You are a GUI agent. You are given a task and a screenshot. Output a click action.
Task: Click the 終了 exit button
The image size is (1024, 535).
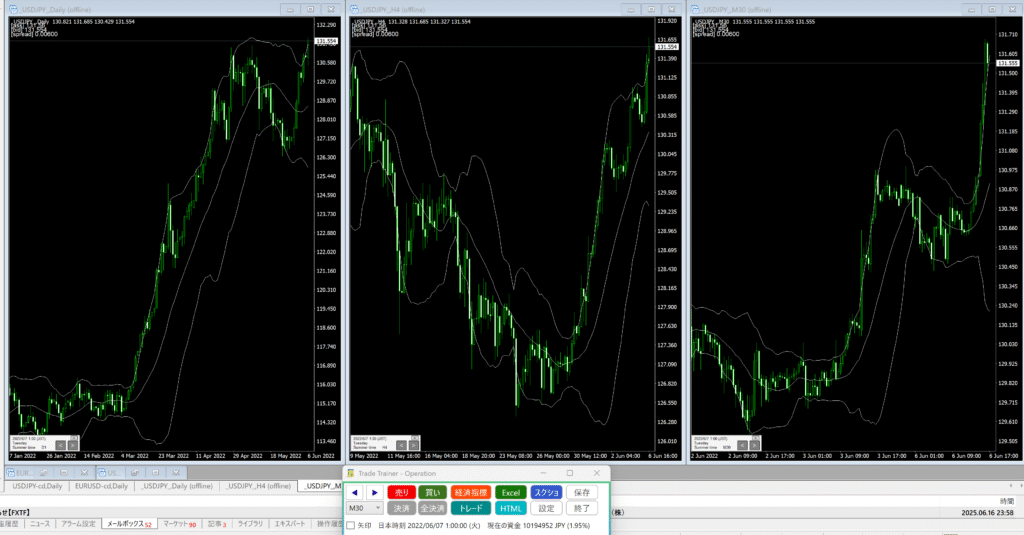(x=582, y=508)
